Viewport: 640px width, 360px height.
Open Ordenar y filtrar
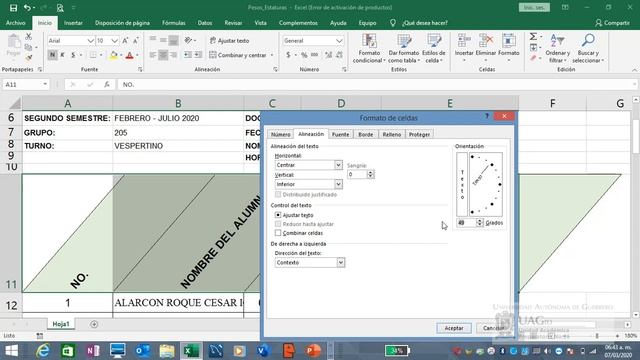tap(558, 49)
